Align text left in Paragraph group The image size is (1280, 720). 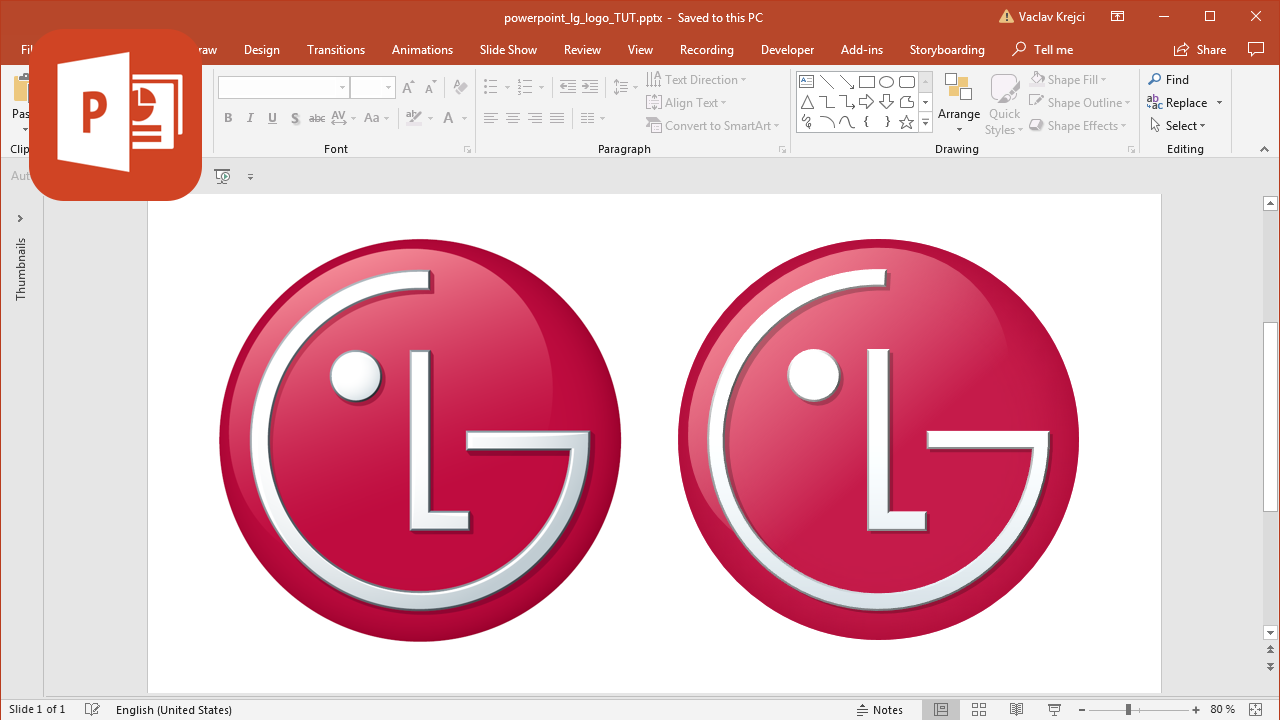click(490, 118)
